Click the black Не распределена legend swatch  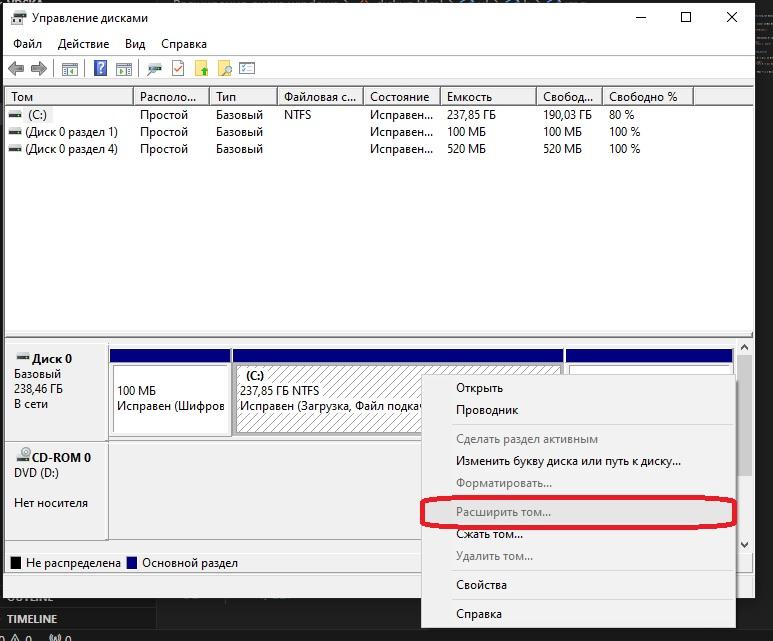point(16,563)
